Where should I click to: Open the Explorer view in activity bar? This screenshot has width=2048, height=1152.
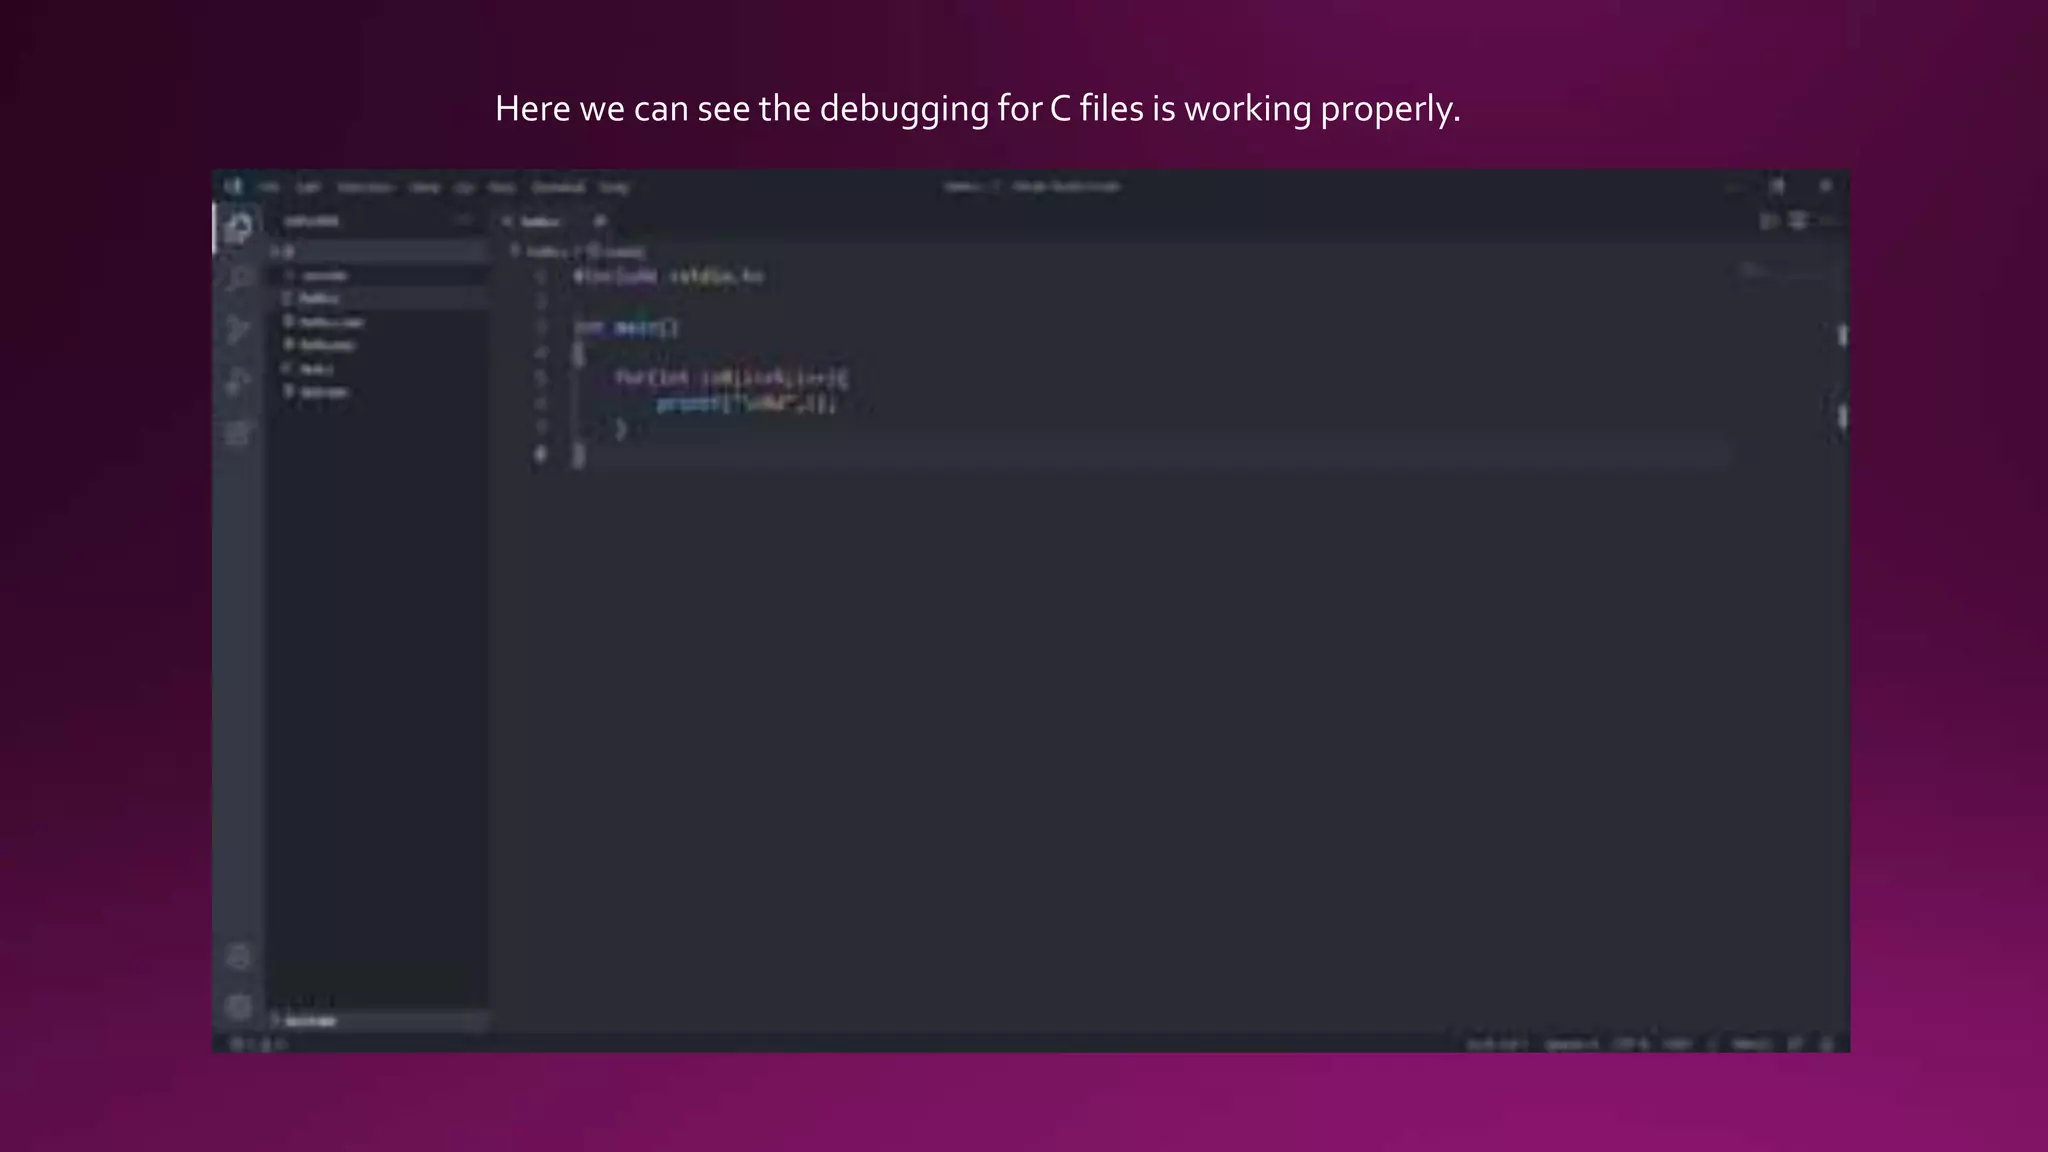tap(238, 229)
